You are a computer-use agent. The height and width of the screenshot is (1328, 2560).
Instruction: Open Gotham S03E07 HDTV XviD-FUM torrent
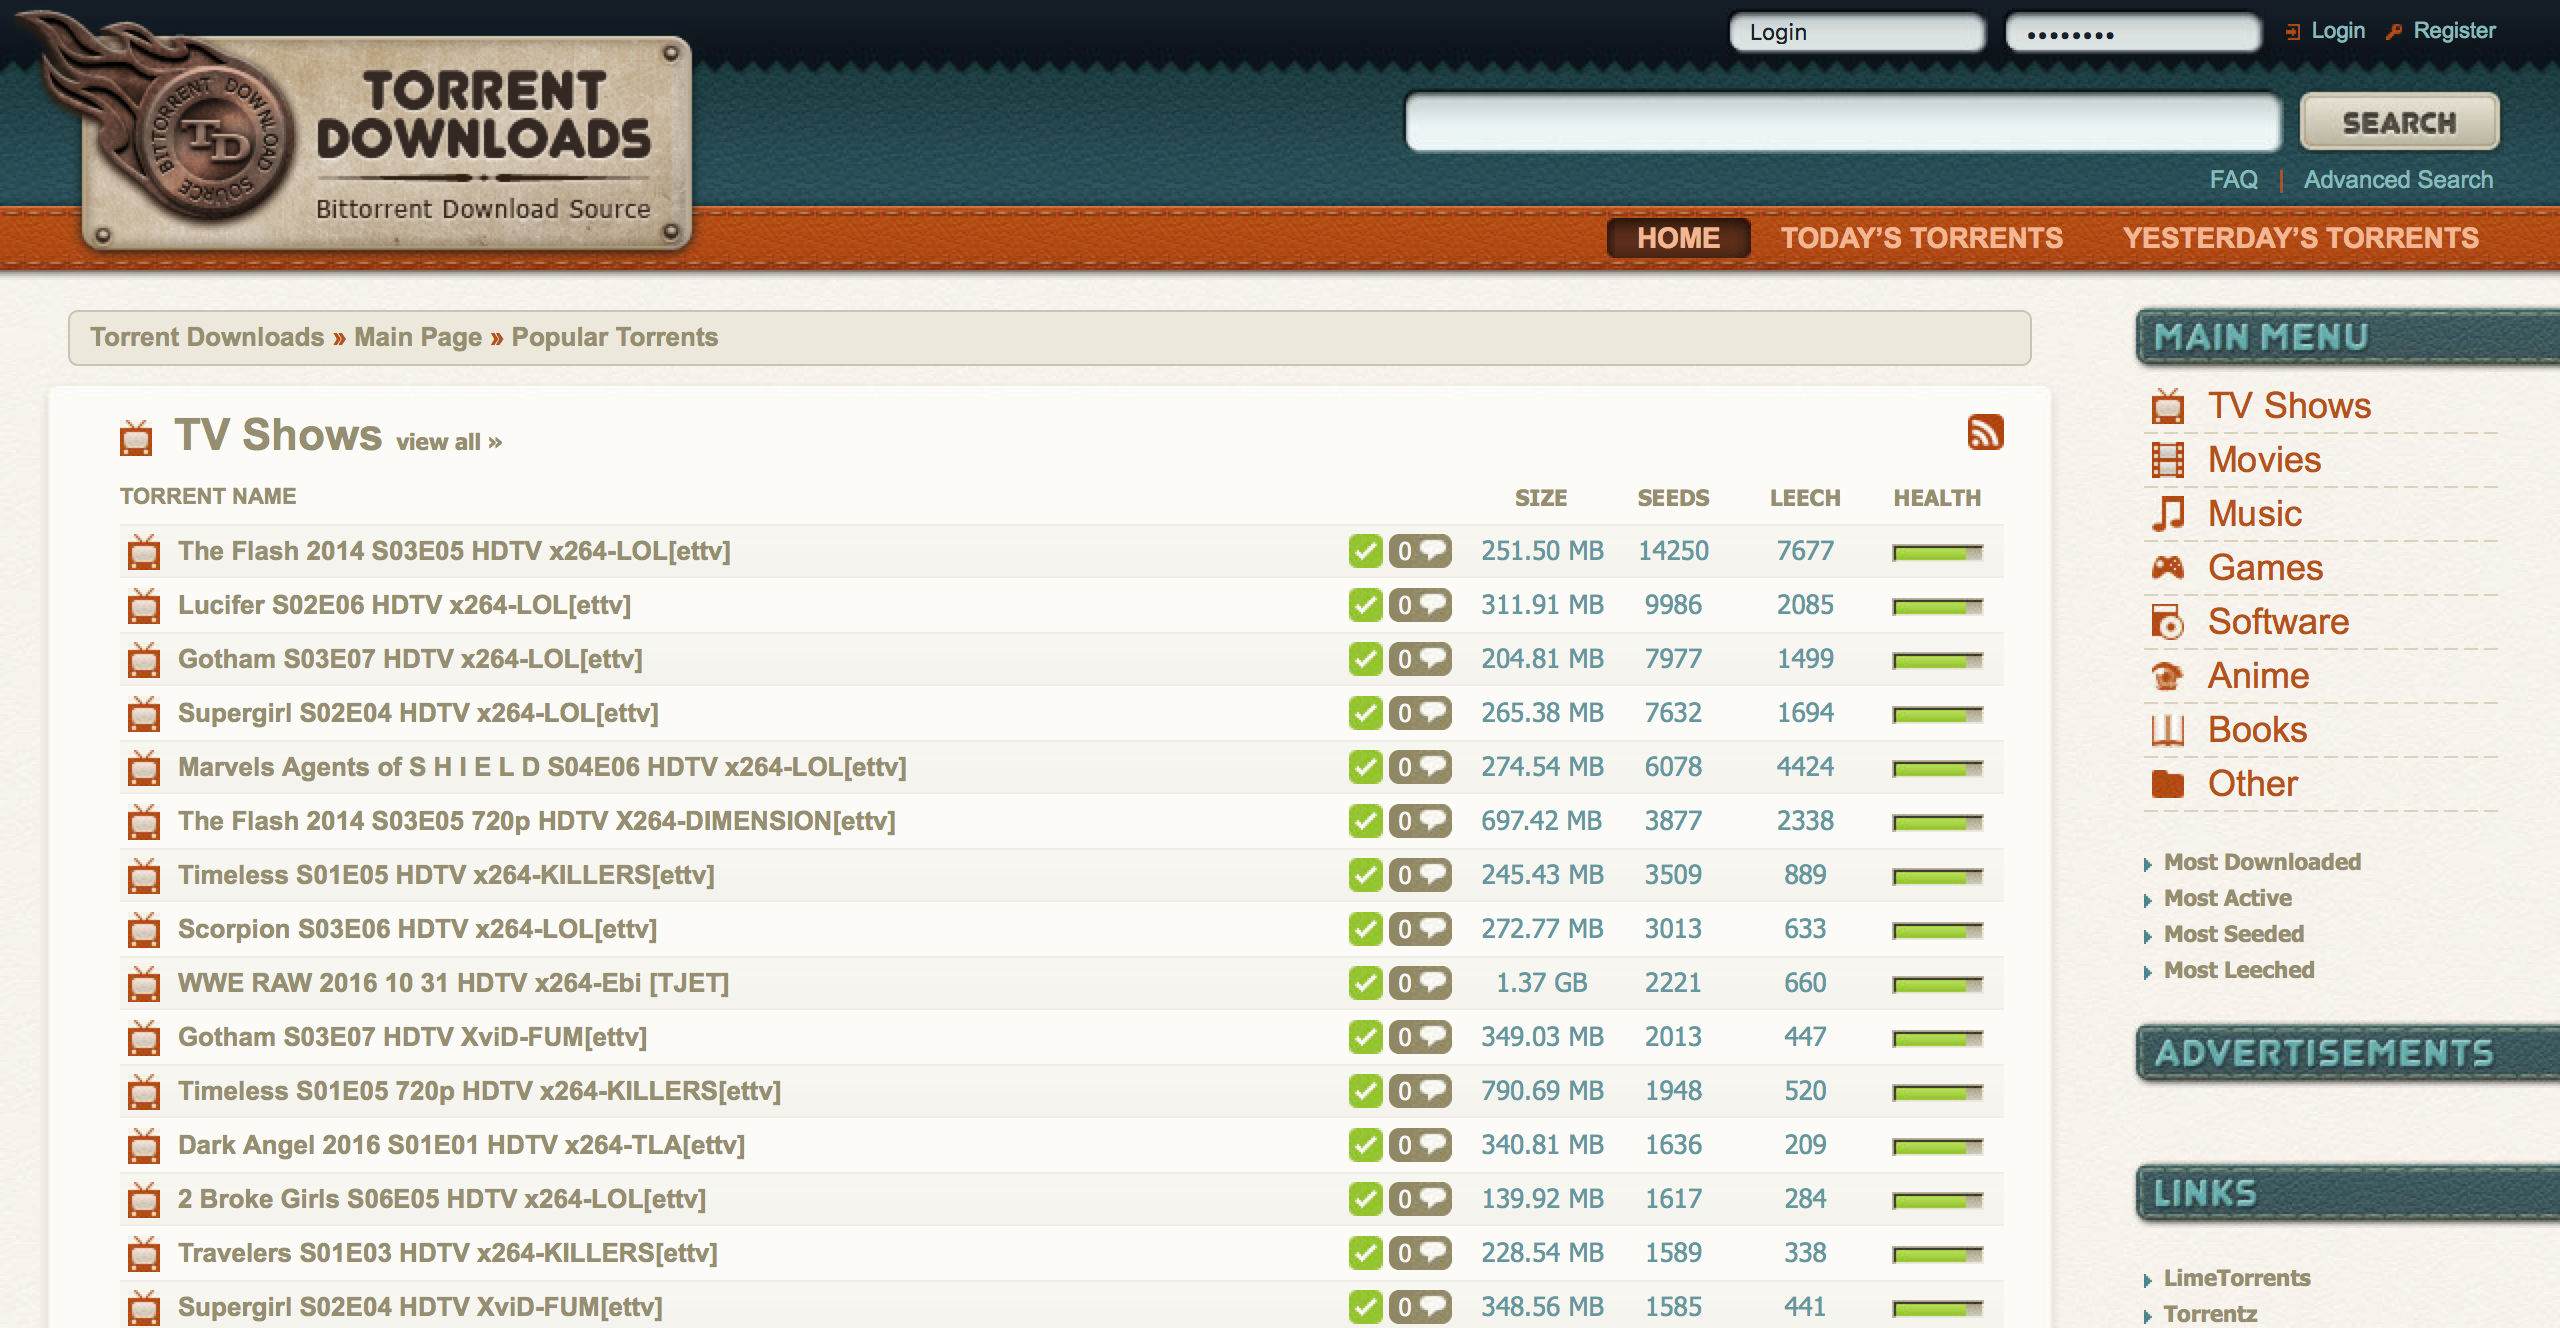pos(412,1037)
